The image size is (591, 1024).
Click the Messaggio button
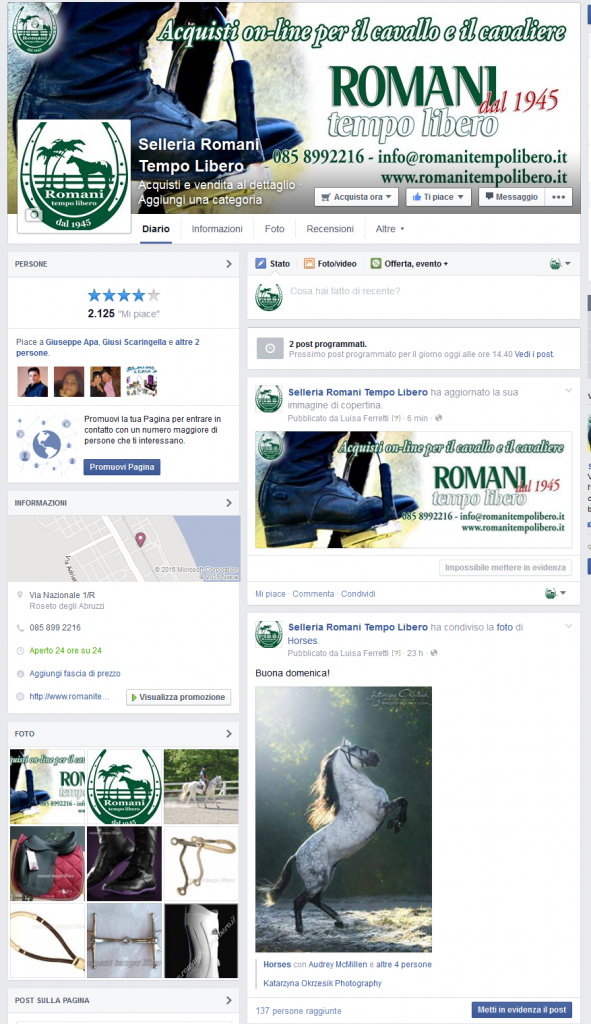coord(511,197)
